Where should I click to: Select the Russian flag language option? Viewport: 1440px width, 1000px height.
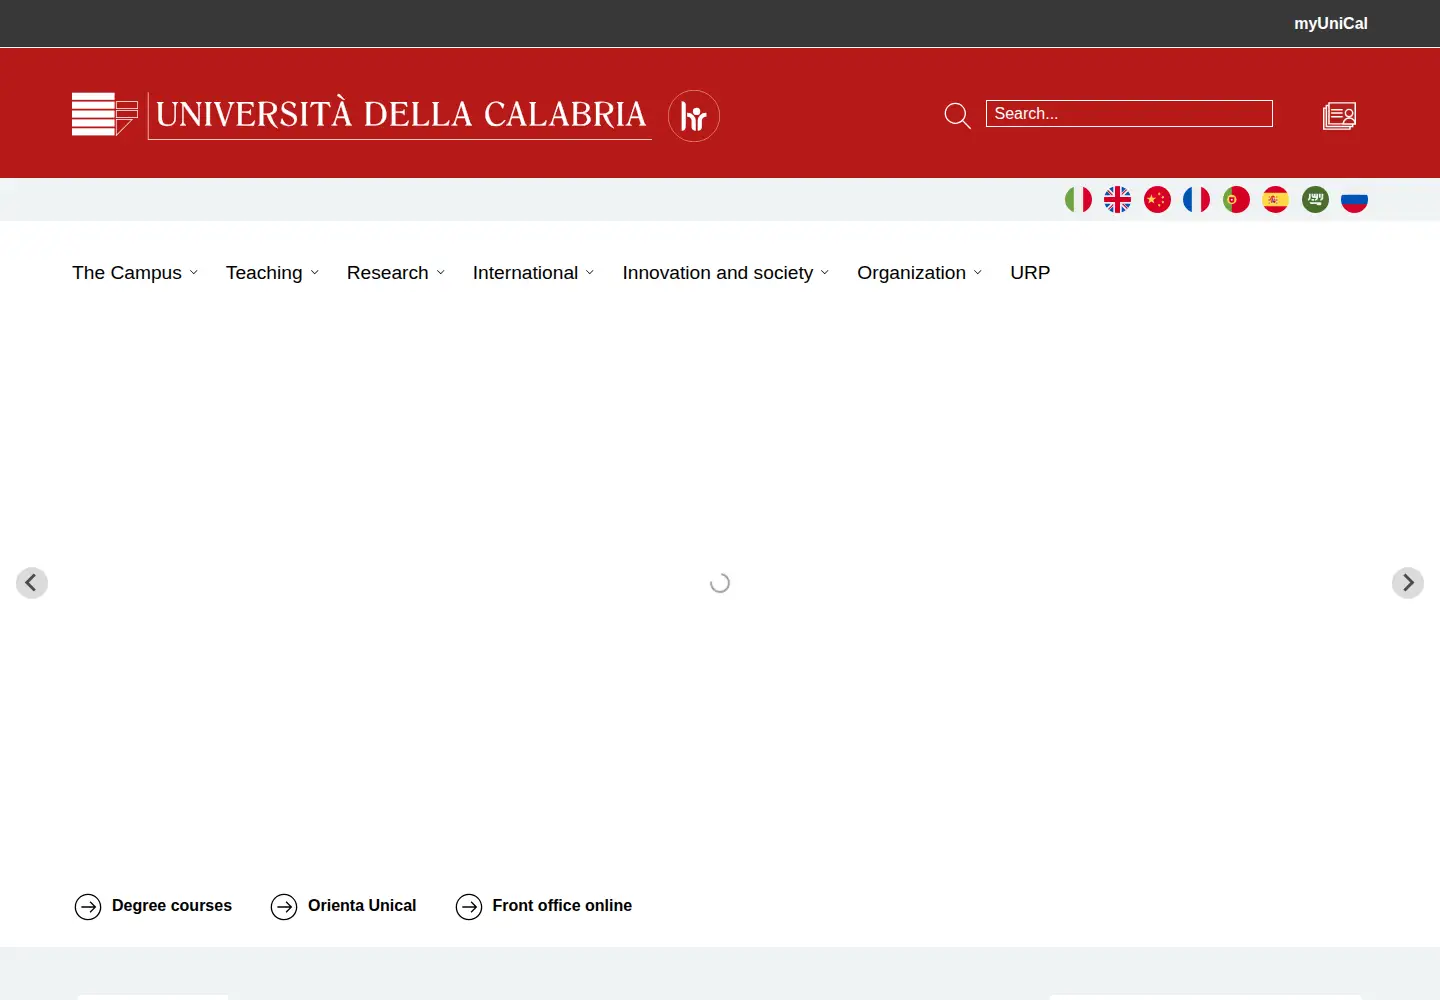coord(1354,200)
